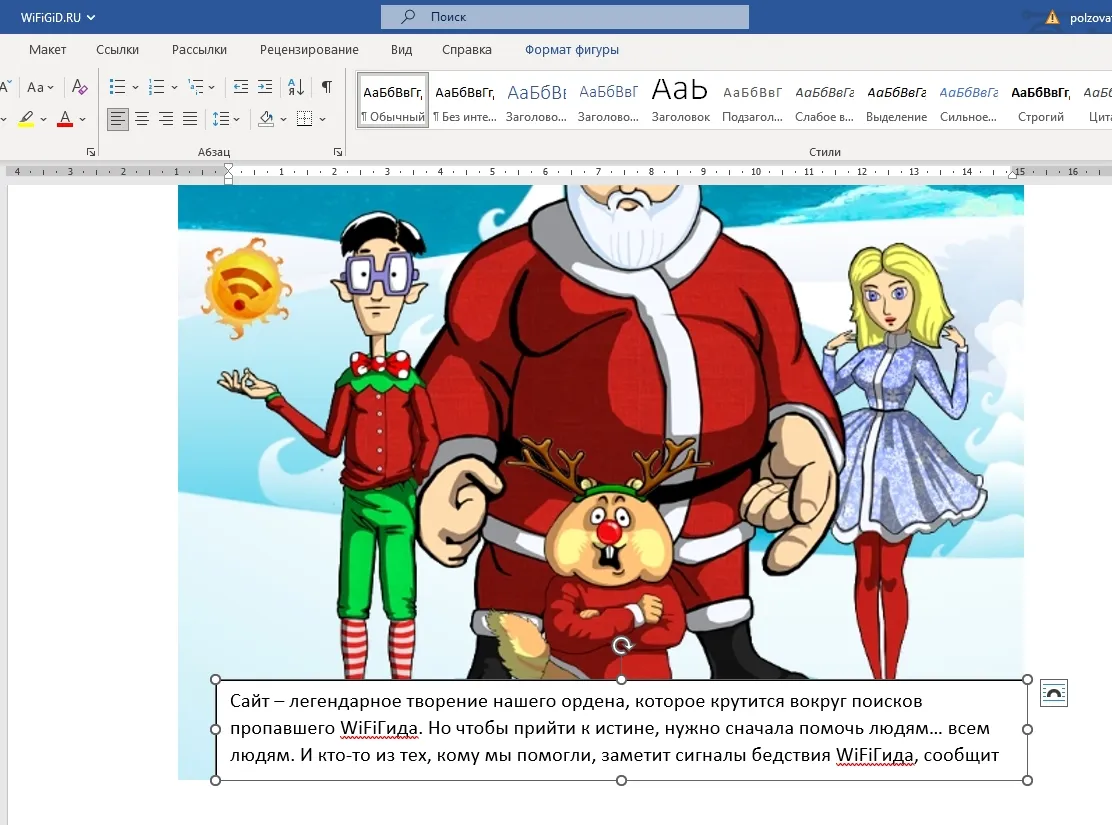The height and width of the screenshot is (825, 1112).
Task: Toggle justified text alignment
Action: click(190, 118)
